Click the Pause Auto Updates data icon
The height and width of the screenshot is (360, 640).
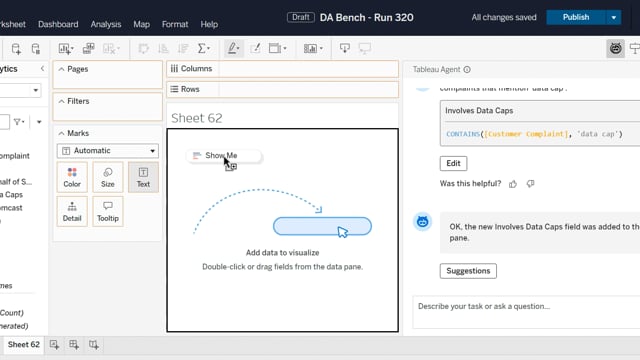pos(36,49)
